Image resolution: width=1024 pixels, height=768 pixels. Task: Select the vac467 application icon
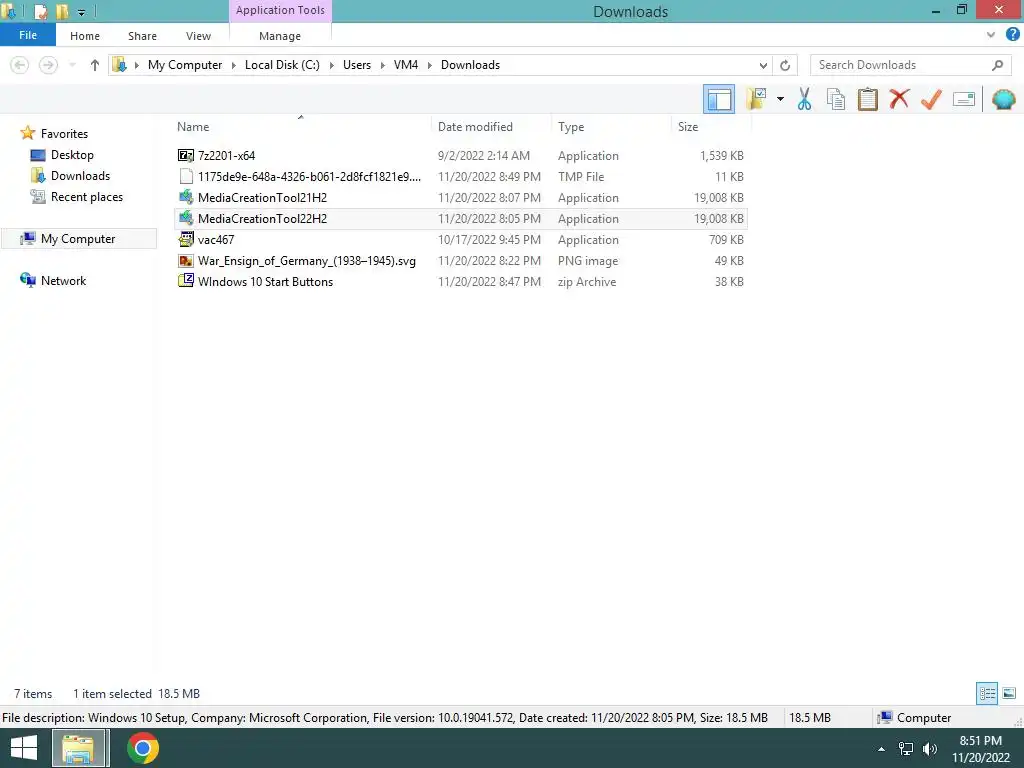(186, 239)
